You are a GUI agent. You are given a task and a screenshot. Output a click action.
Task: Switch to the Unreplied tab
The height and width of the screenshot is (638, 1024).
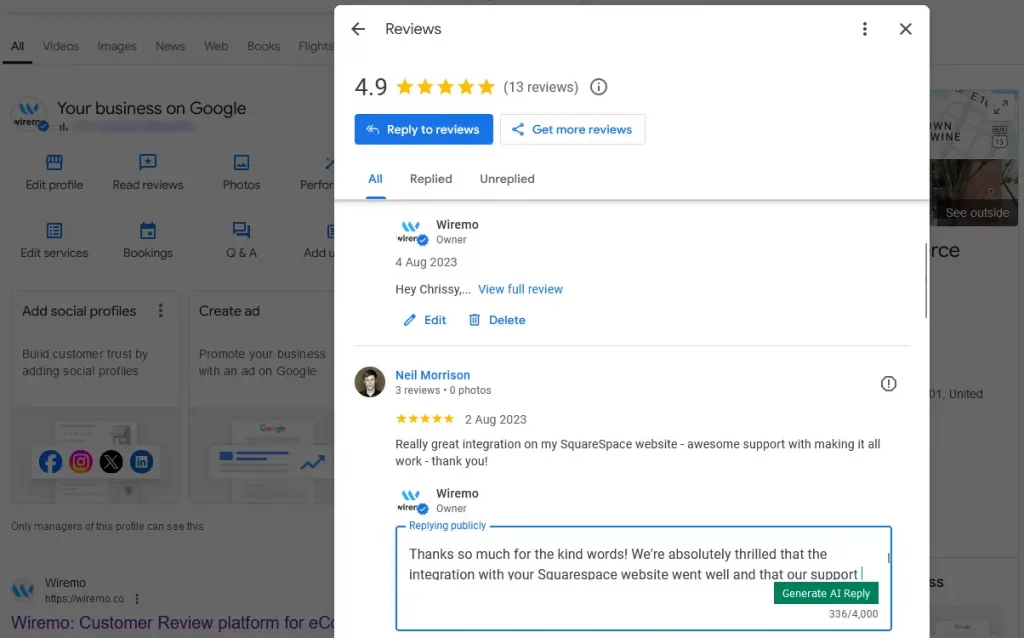(x=507, y=179)
